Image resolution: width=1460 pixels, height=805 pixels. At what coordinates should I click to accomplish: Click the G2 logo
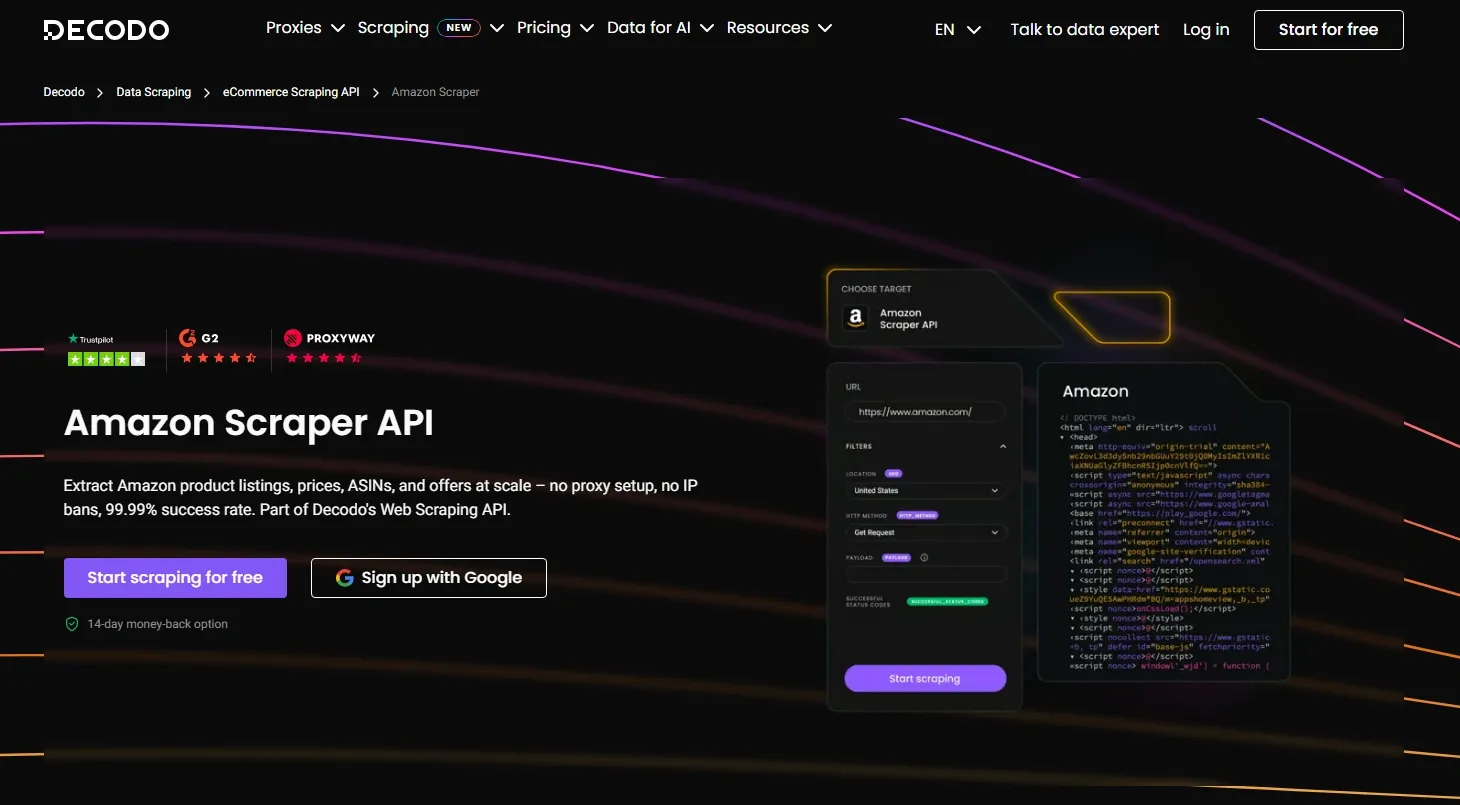198,338
